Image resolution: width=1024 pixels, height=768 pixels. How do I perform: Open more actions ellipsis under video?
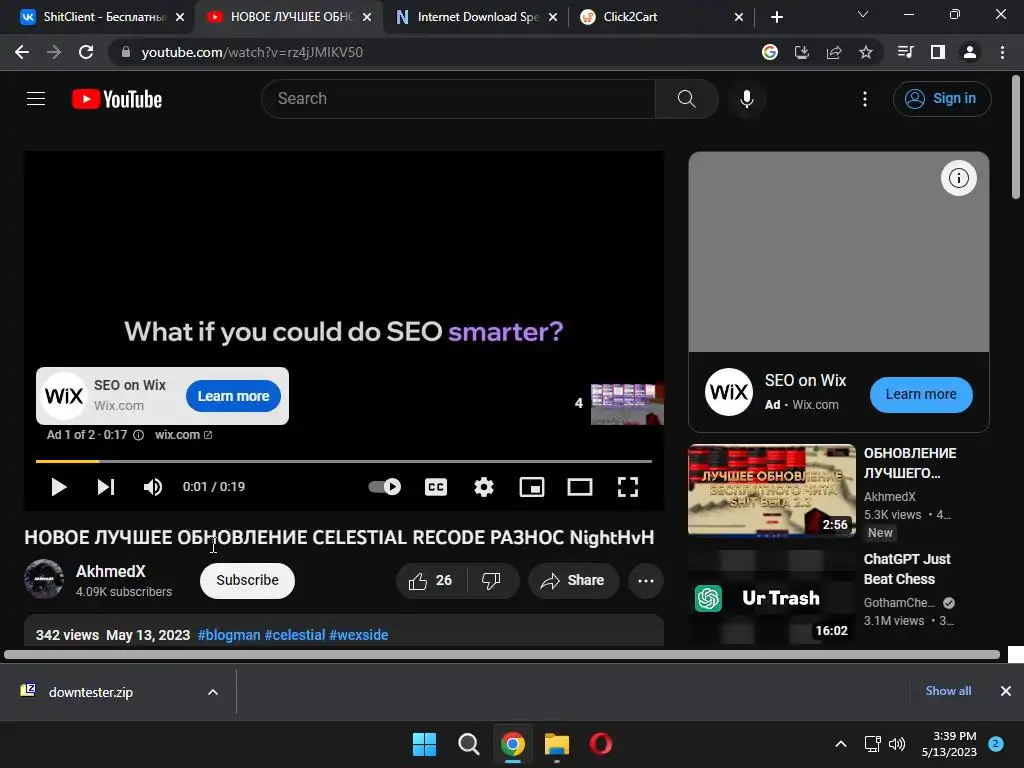pos(646,581)
